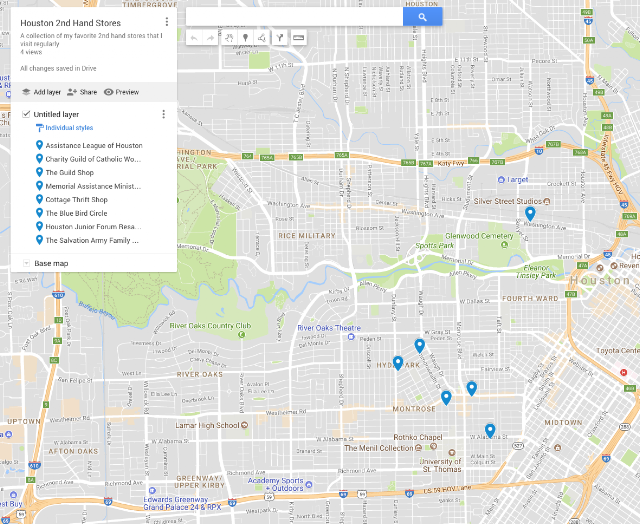Select Houston Junior Forum Resa... item
The width and height of the screenshot is (640, 524).
(93, 226)
